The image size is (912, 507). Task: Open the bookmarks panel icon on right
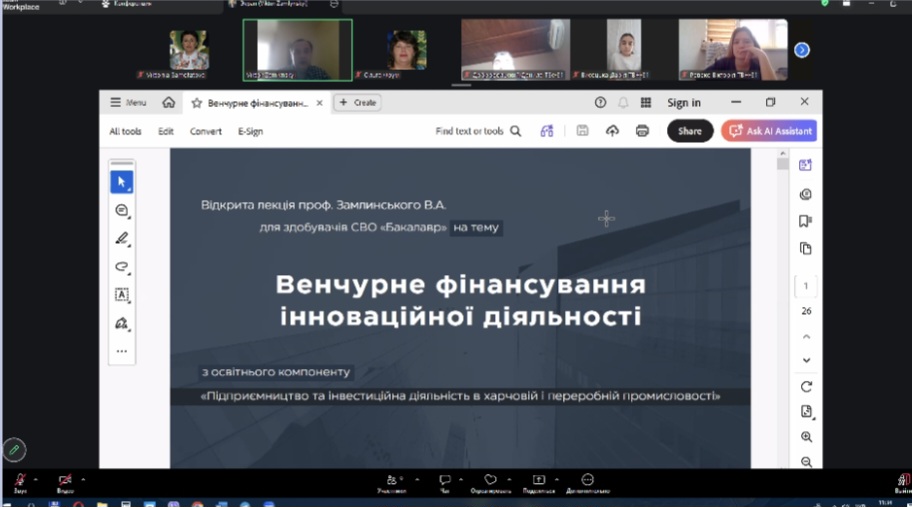pyautogui.click(x=806, y=221)
